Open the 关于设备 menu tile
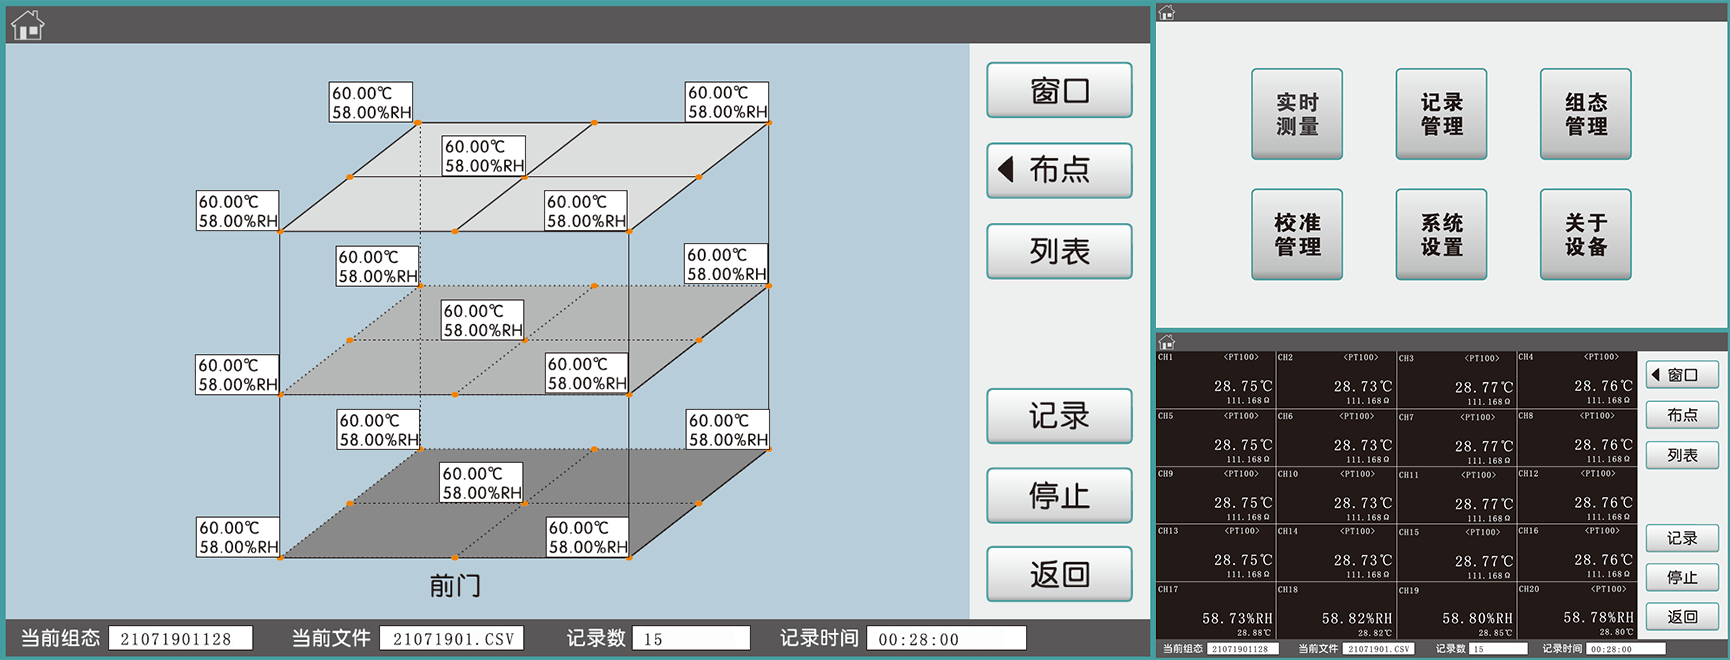 point(1585,235)
